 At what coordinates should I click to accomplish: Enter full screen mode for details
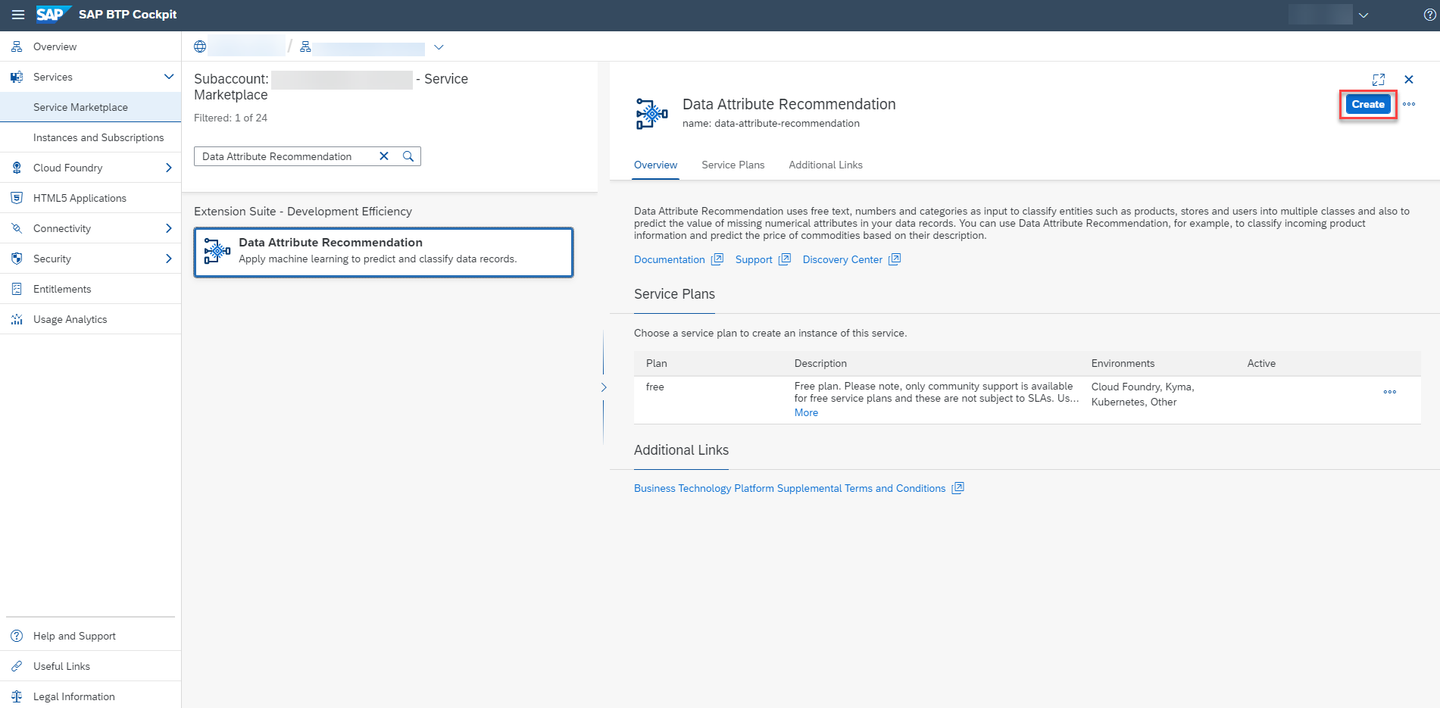pos(1379,79)
